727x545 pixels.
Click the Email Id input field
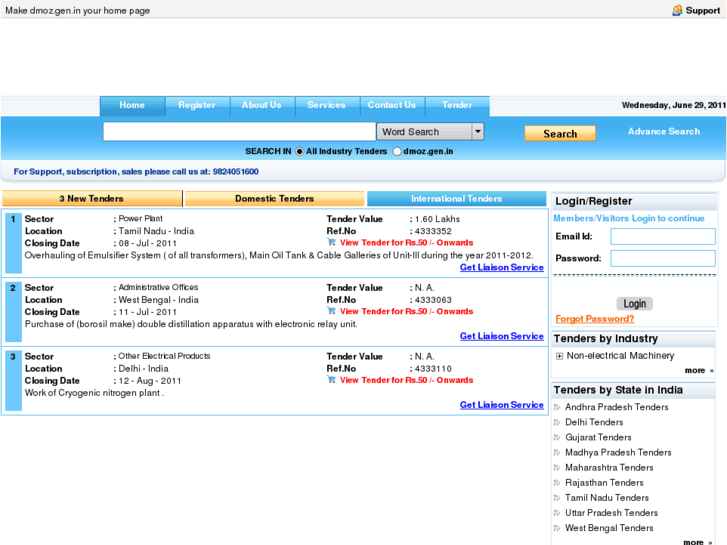click(x=662, y=237)
